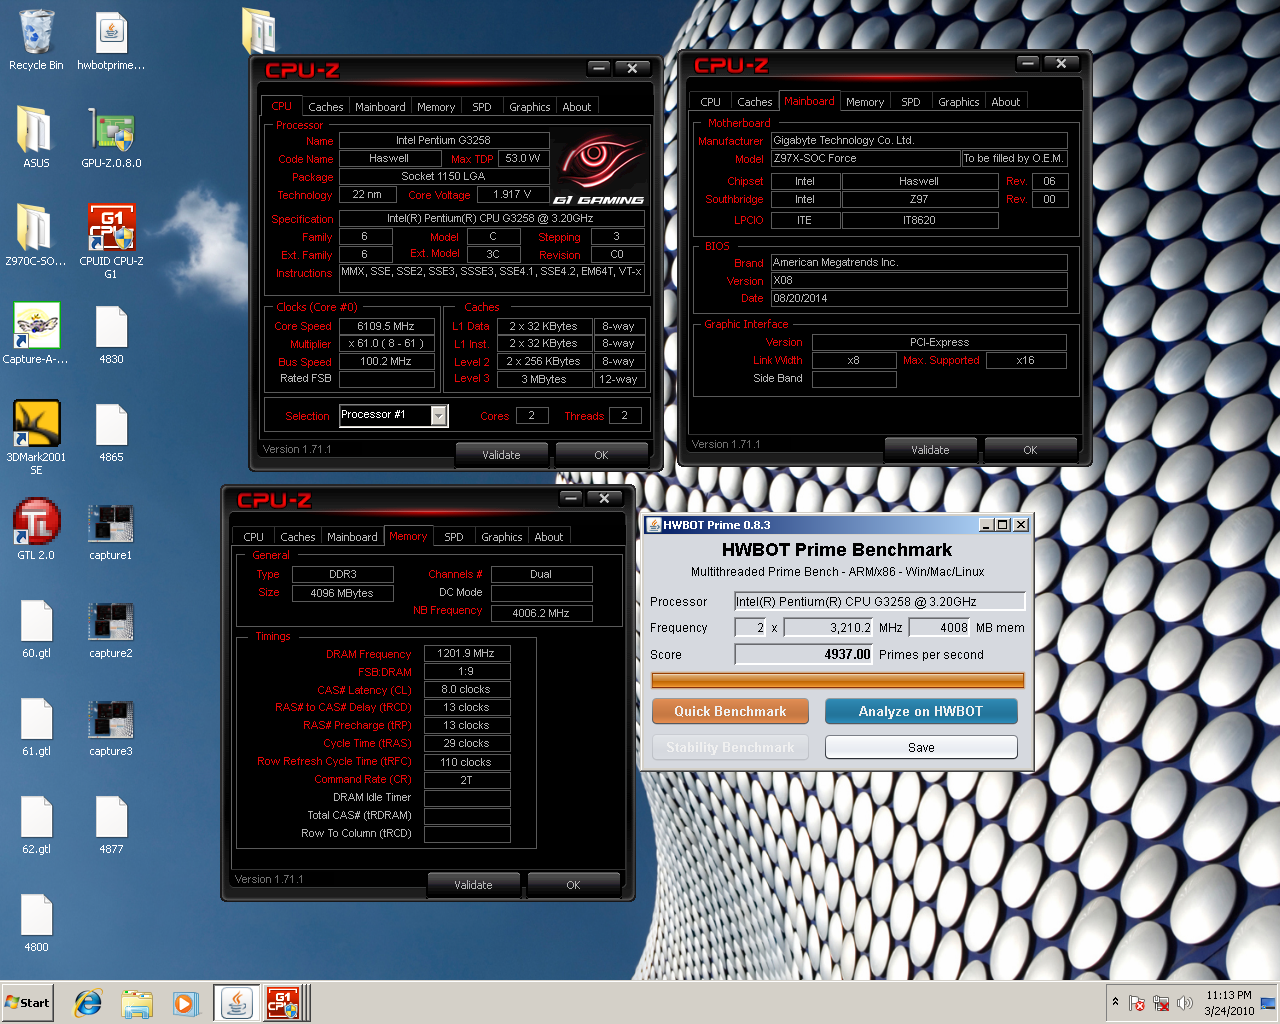Click the NB Frequency value 4006.2 MHz

coord(541,613)
